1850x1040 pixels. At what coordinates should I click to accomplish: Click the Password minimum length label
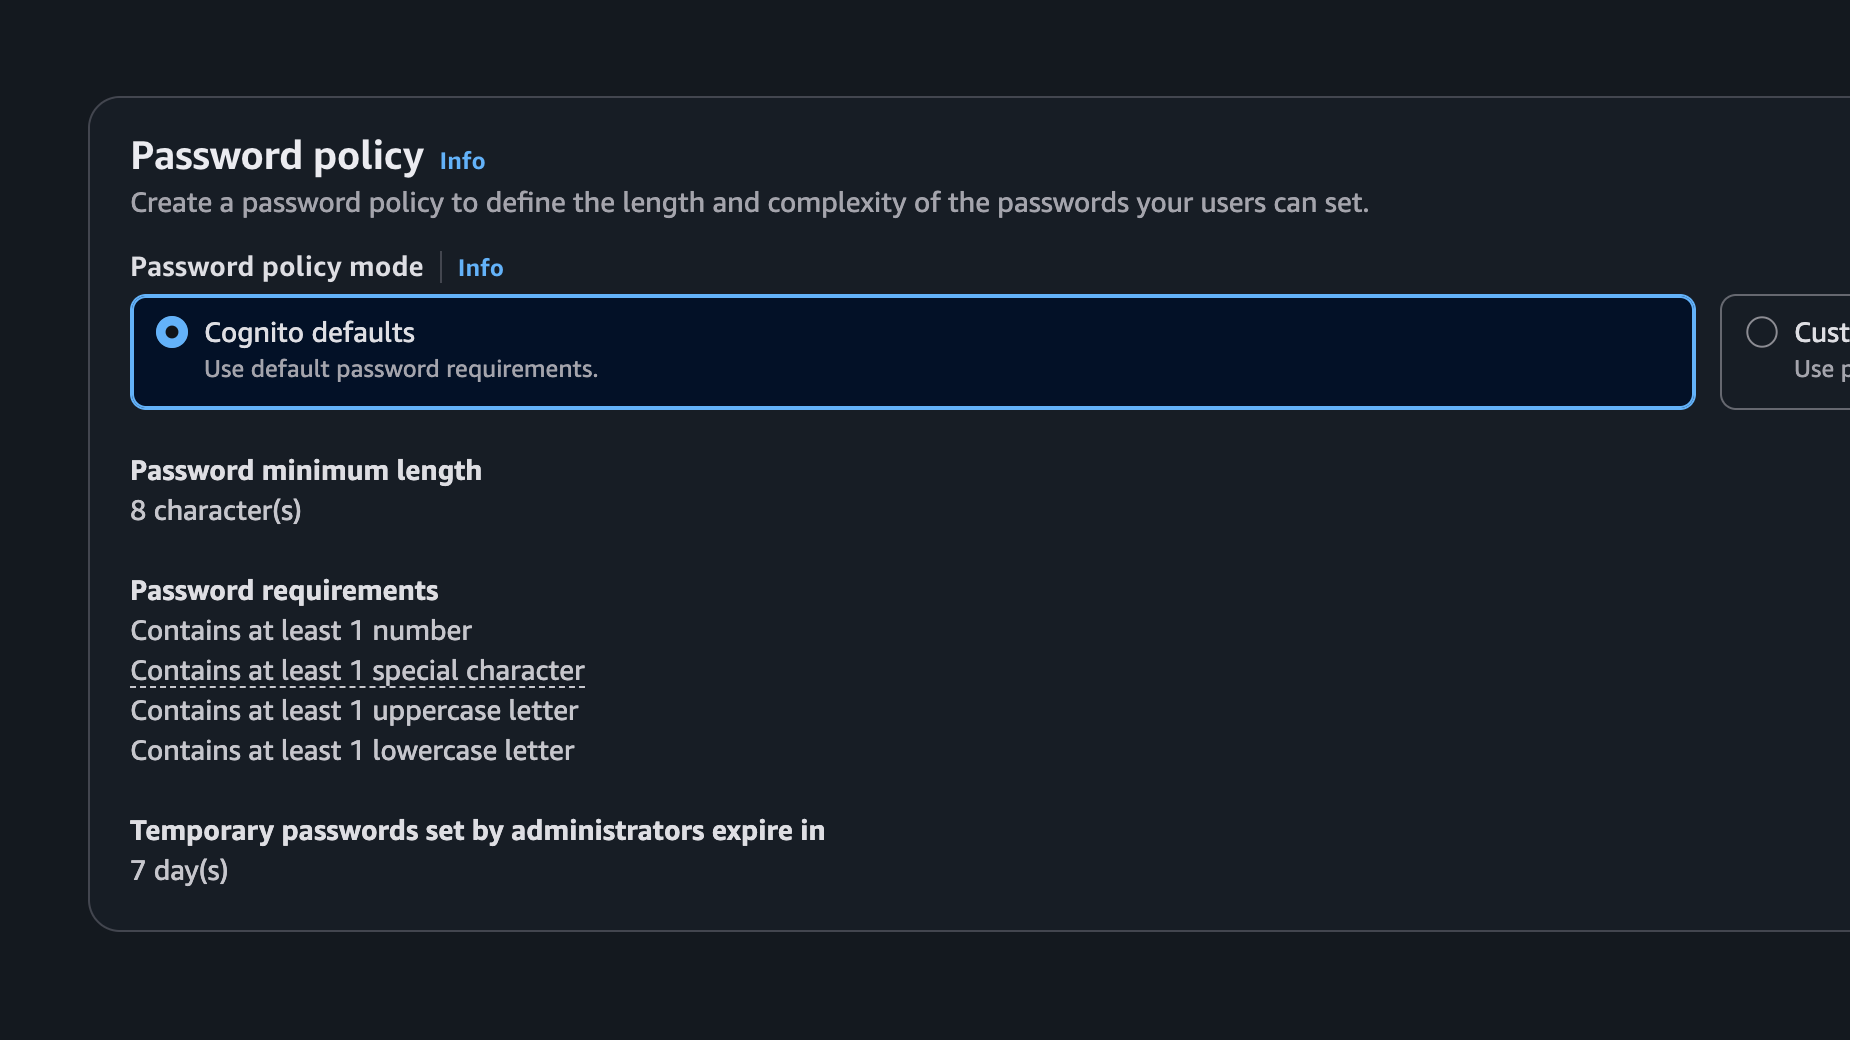point(306,470)
